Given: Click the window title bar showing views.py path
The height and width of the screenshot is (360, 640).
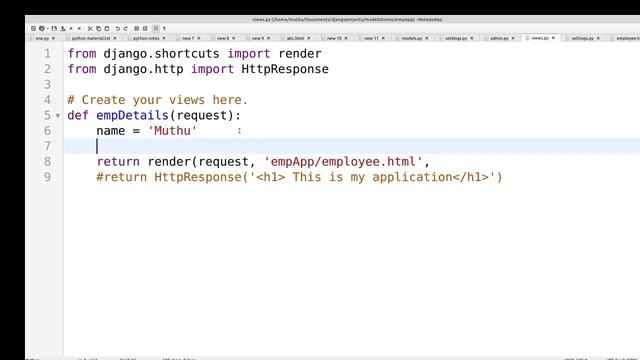Looking at the screenshot, I should coord(347,19).
